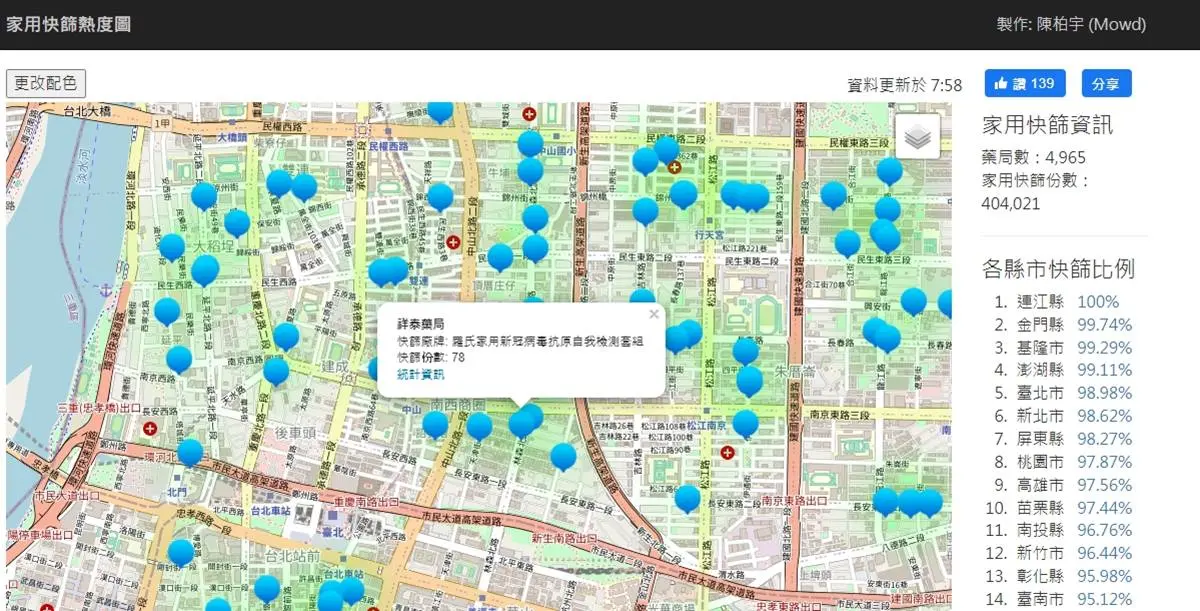
Task: Click the 家用快篩份數：404,021 statistic
Action: coord(1036,192)
